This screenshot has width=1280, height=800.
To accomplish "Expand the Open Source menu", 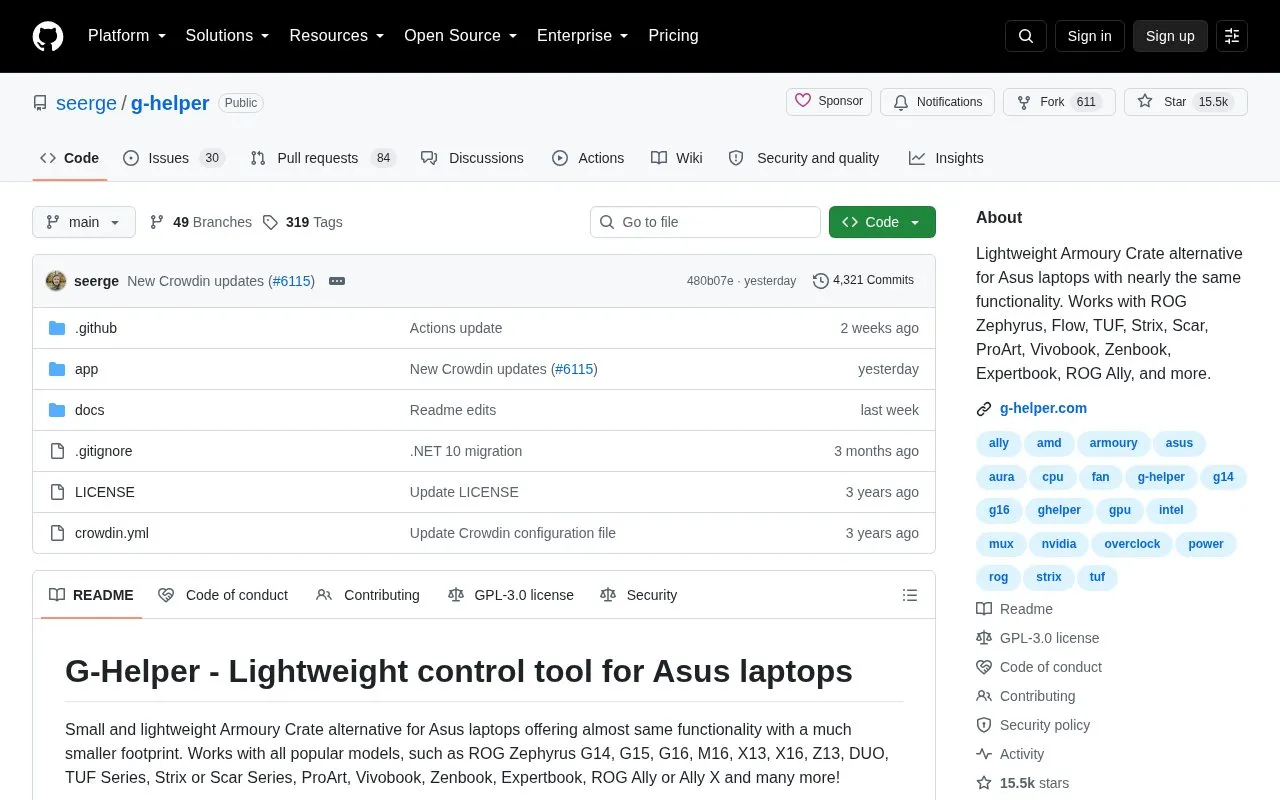I will click(x=461, y=36).
